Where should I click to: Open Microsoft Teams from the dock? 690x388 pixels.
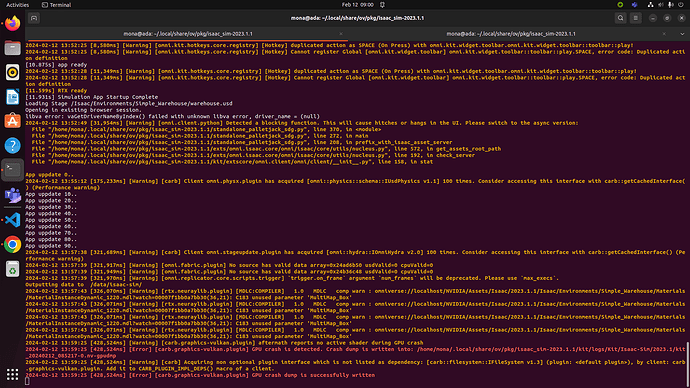point(12,195)
